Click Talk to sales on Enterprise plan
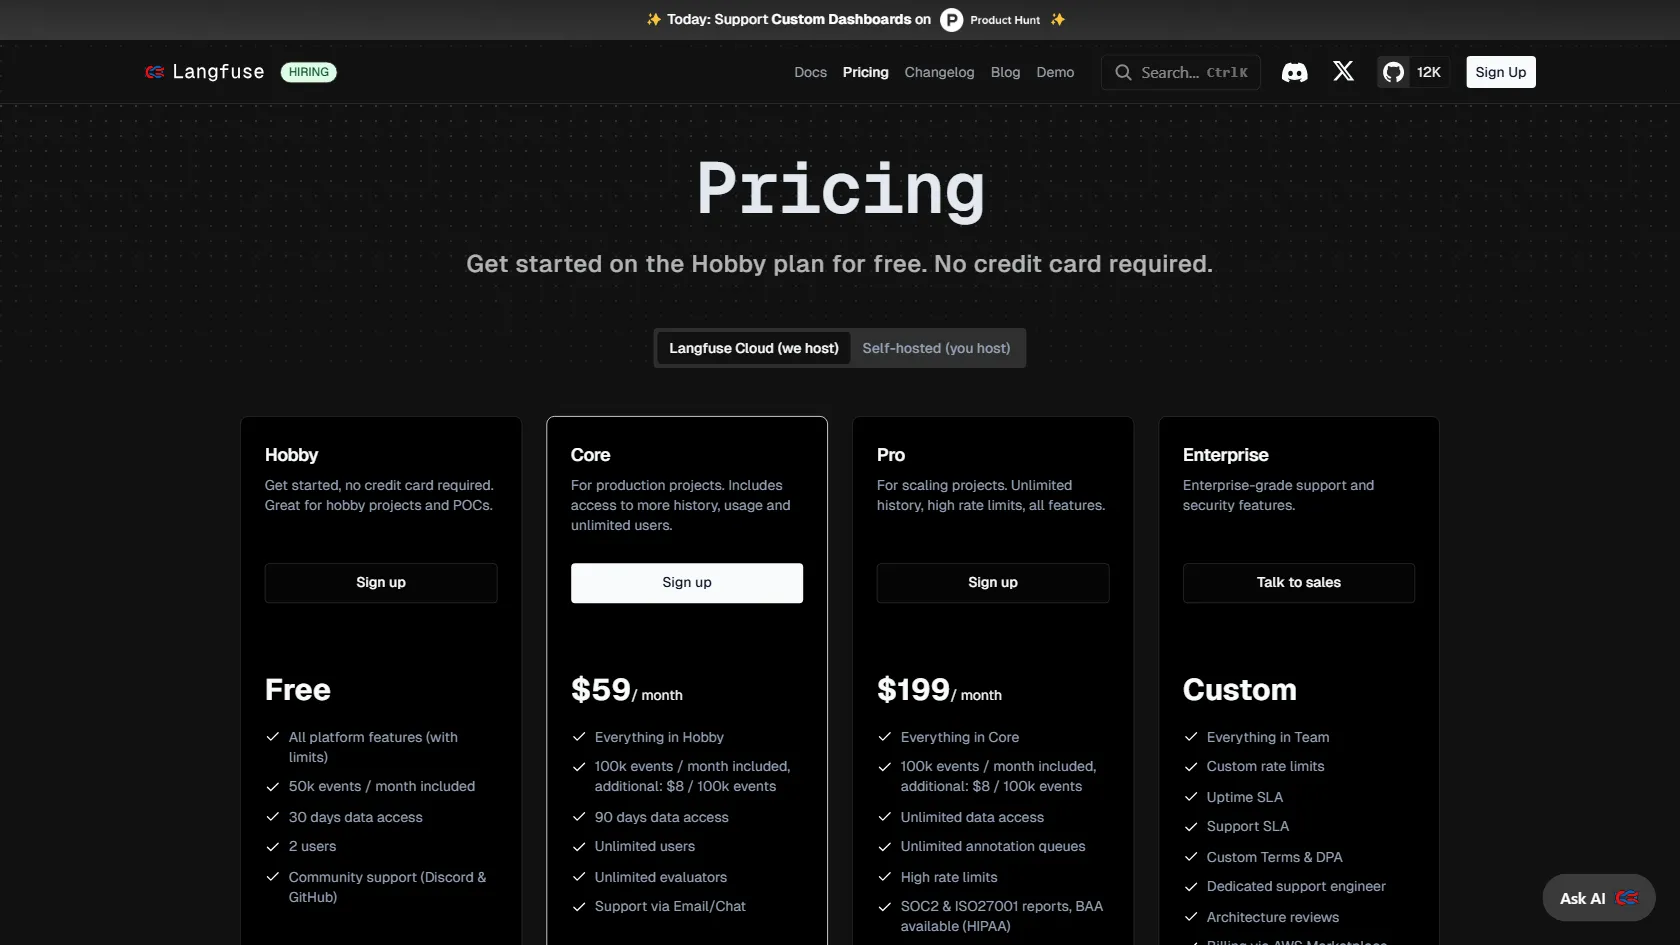Image resolution: width=1680 pixels, height=945 pixels. point(1299,583)
